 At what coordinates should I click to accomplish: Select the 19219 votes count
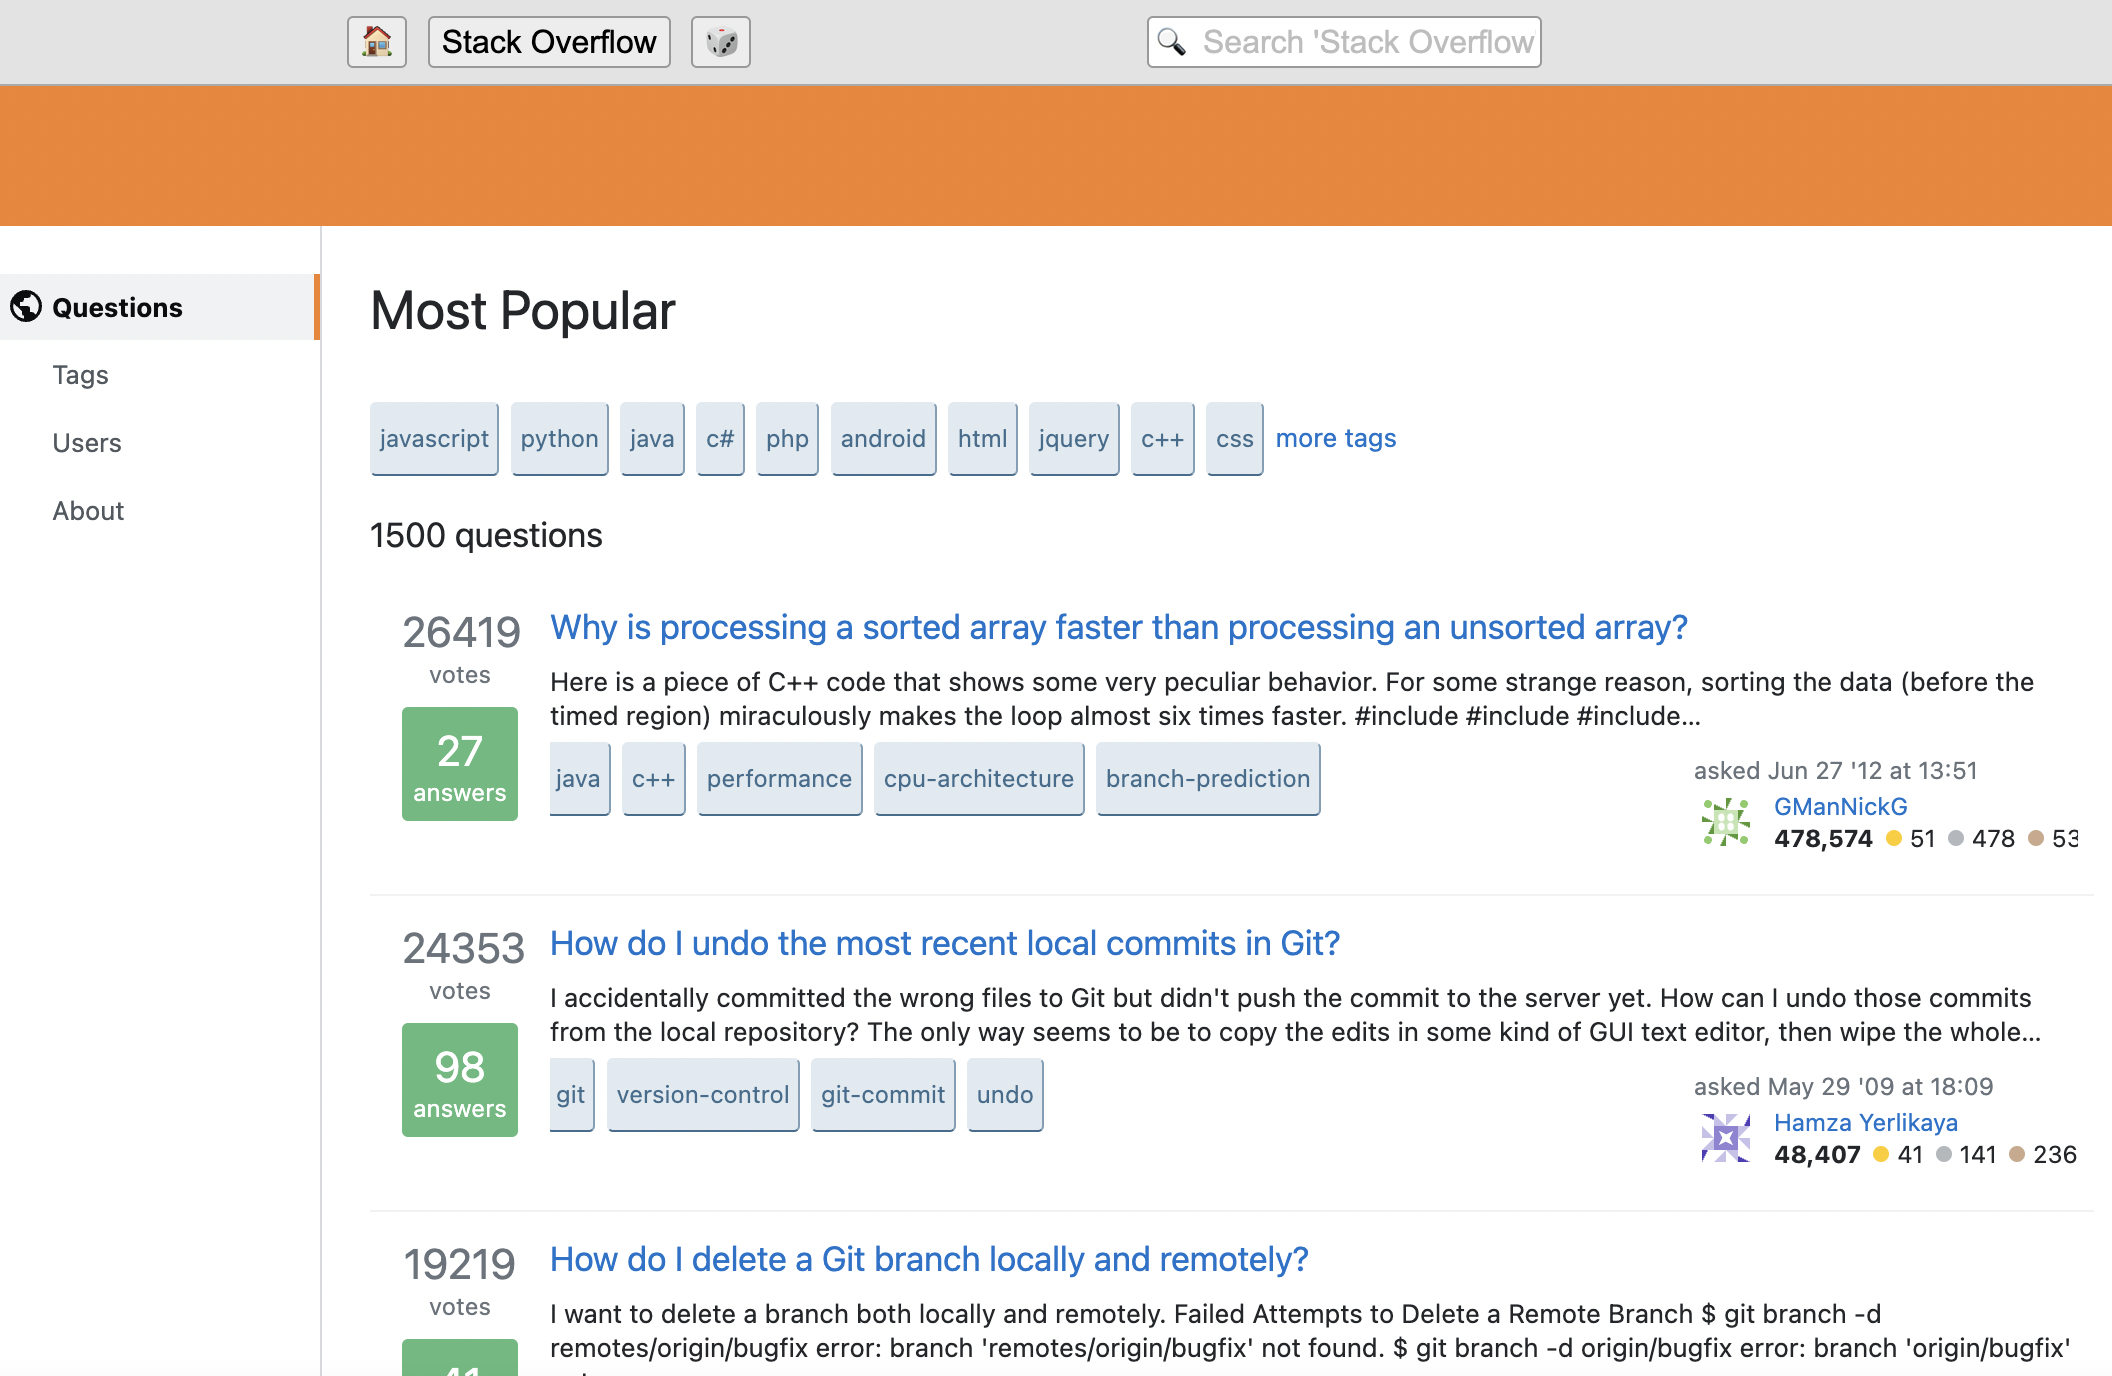point(459,1264)
